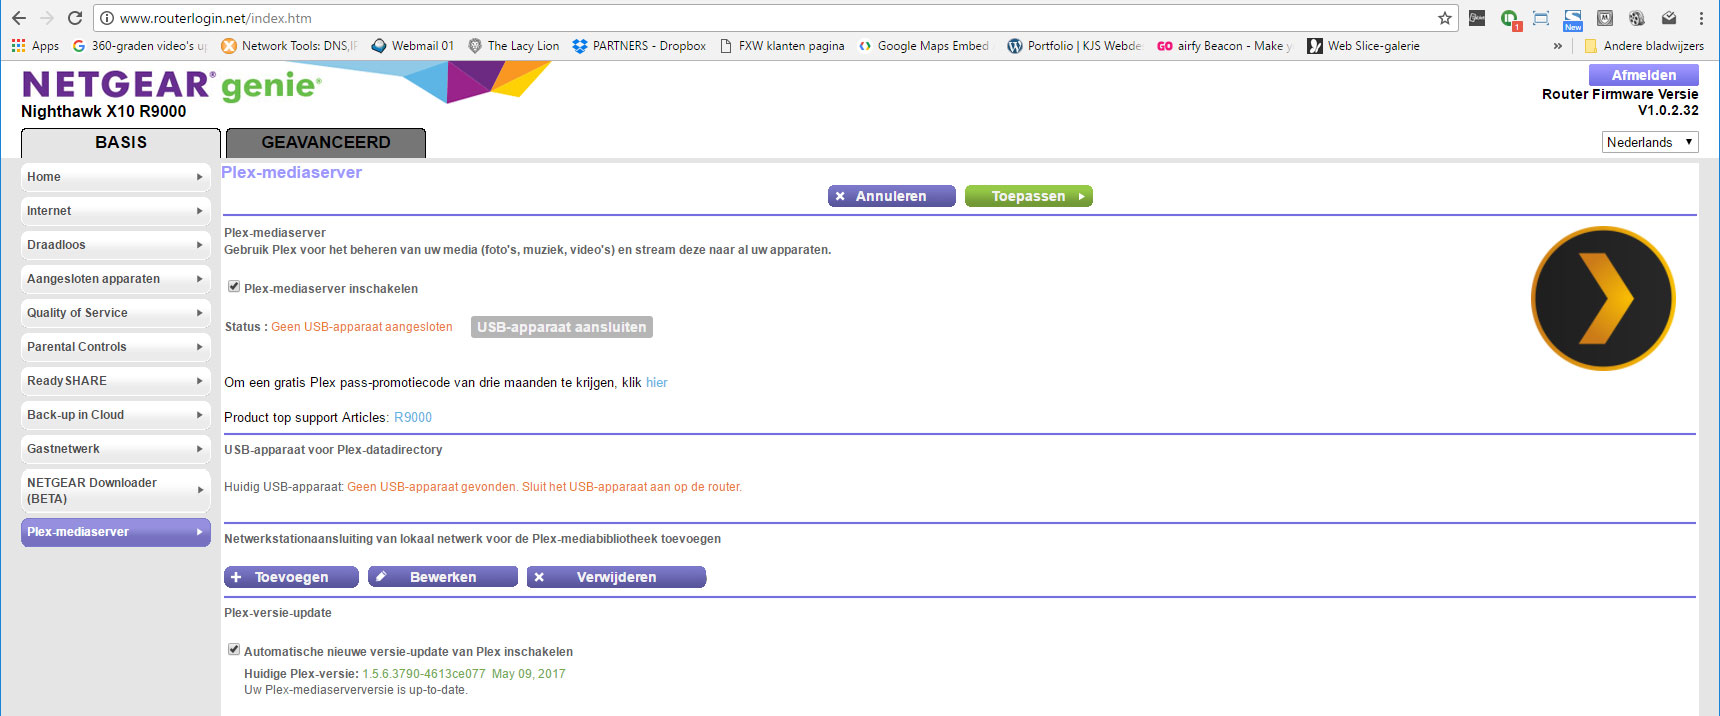
Task: Click the Verwijderen button
Action: [x=616, y=577]
